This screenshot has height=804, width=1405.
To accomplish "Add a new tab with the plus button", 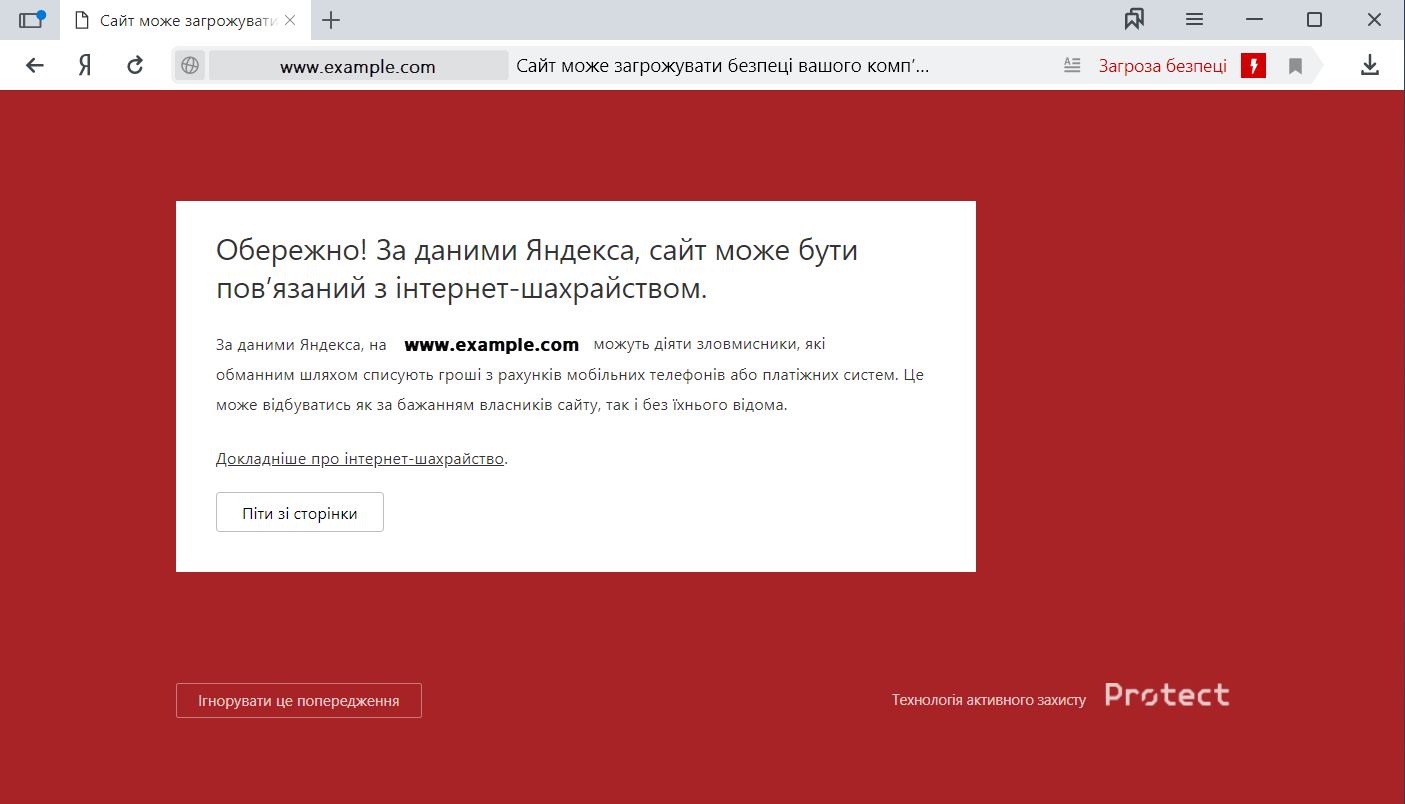I will pos(331,20).
